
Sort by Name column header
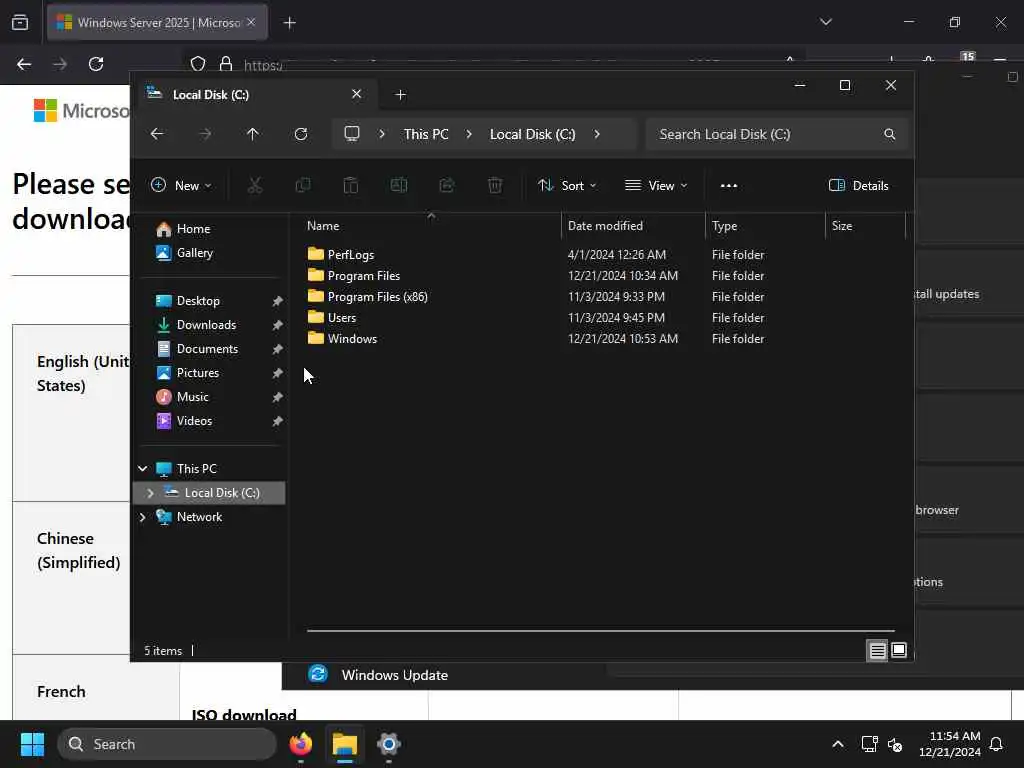(x=431, y=225)
